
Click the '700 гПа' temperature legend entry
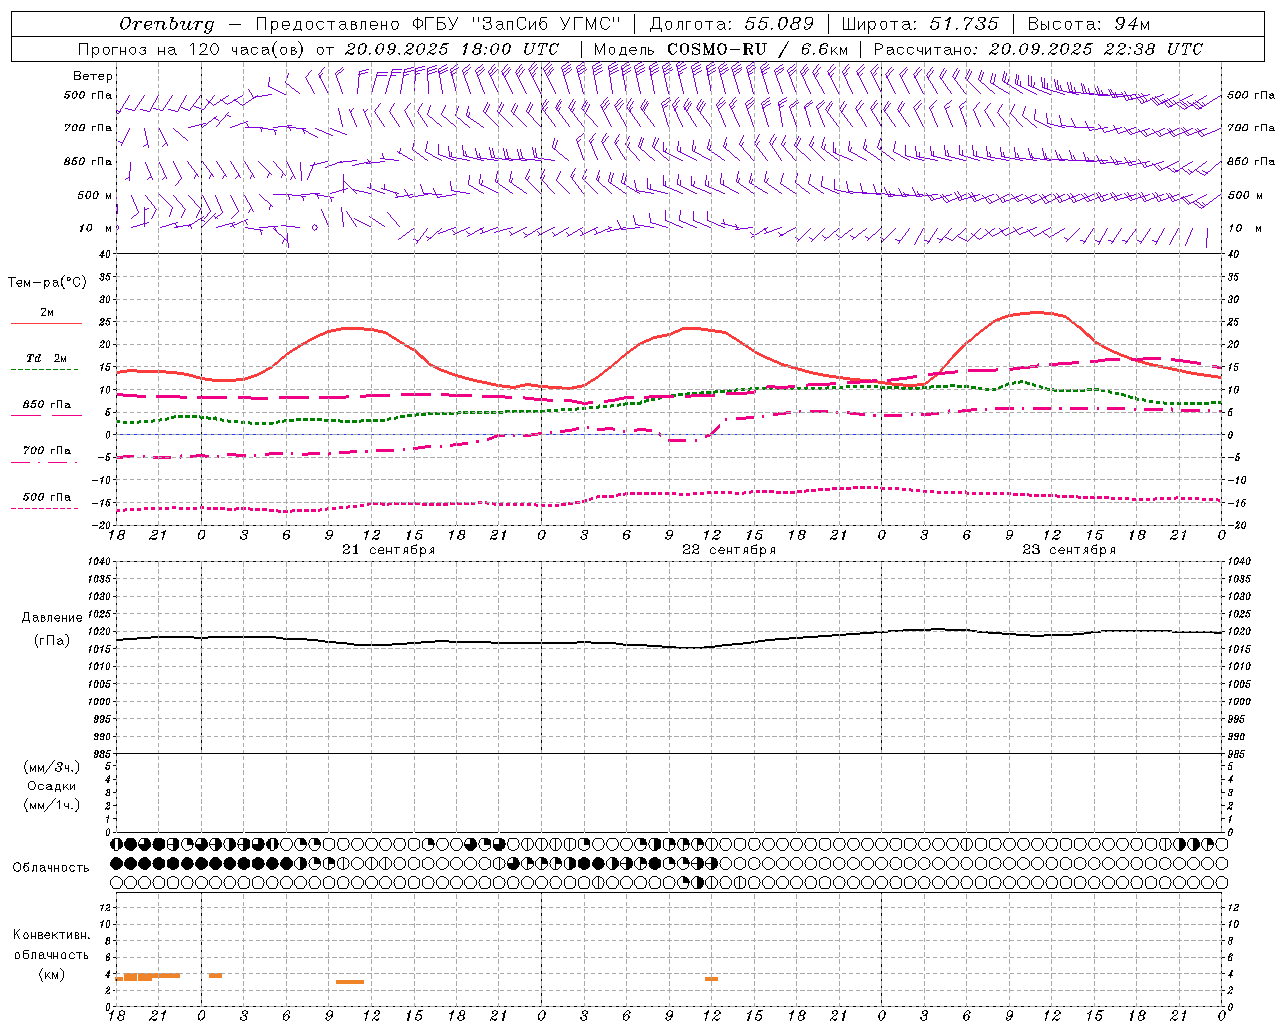click(x=47, y=451)
